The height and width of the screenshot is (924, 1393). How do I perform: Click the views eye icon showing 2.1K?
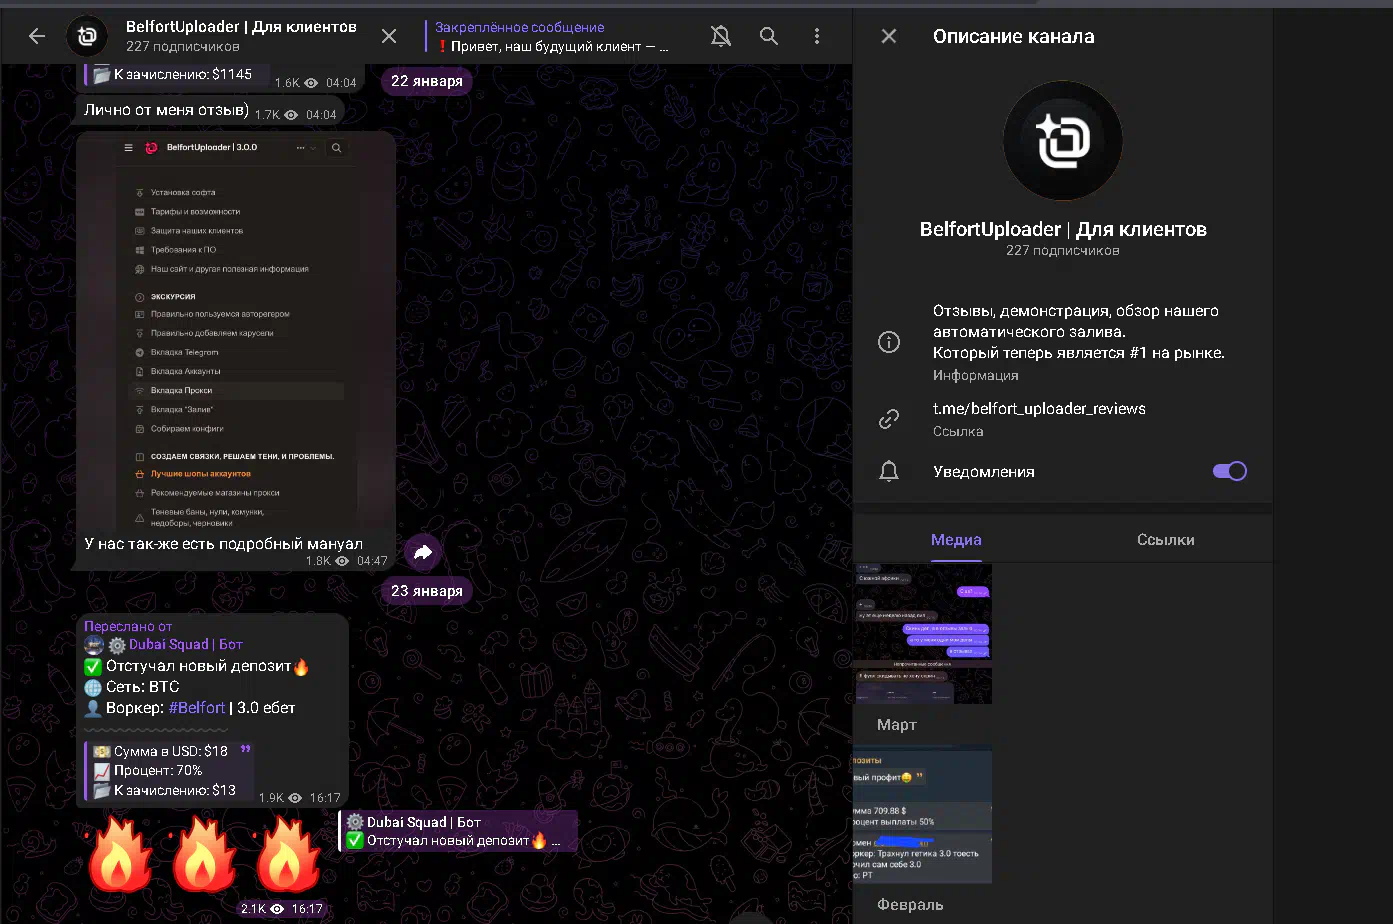click(277, 909)
